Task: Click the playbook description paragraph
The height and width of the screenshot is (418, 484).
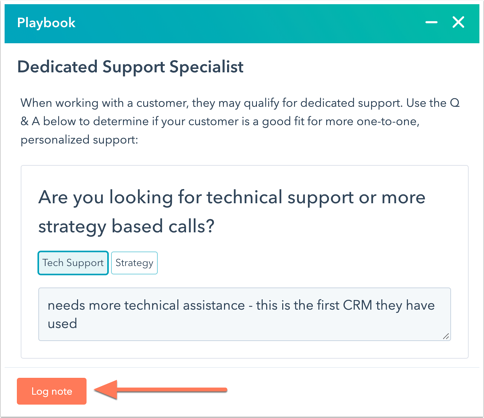Action: (240, 121)
